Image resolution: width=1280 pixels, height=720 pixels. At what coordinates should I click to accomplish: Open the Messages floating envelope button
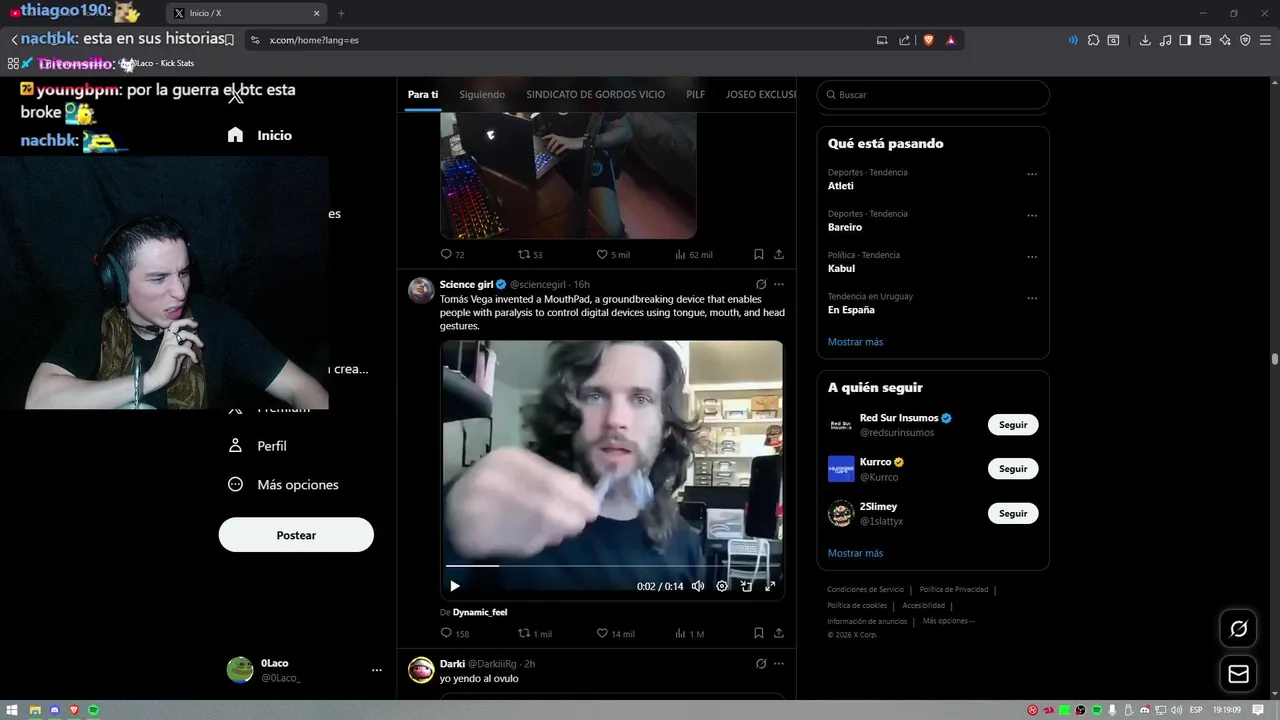tap(1238, 674)
